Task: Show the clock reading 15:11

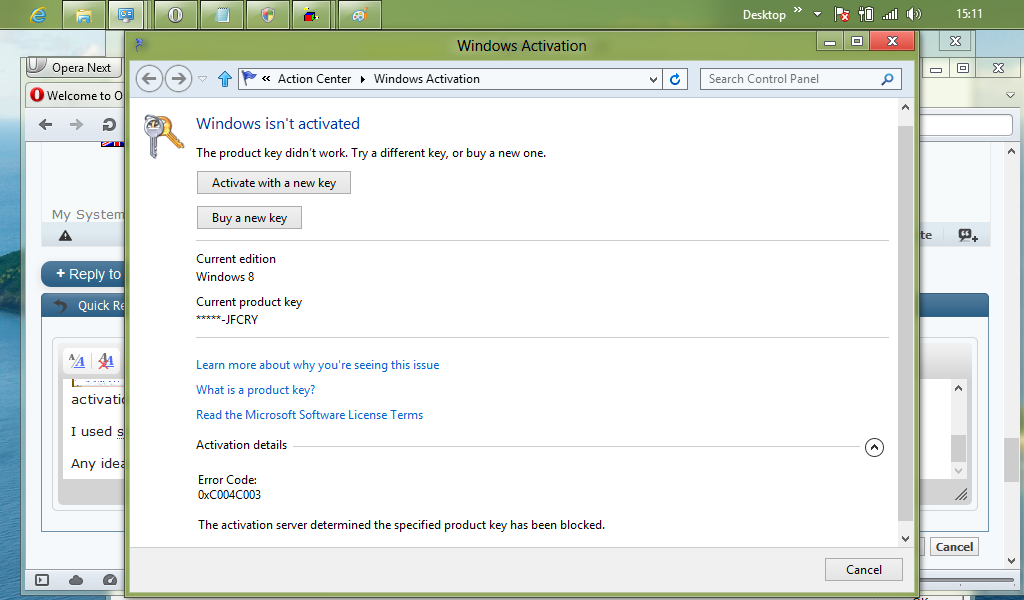Action: coord(969,14)
